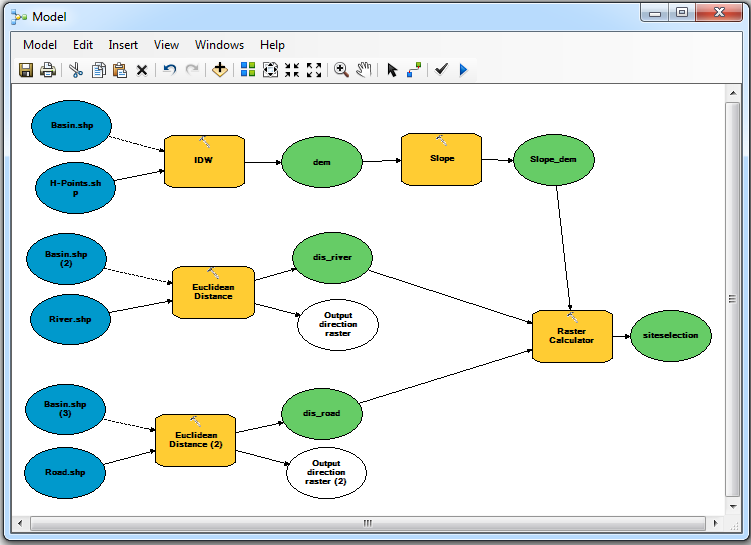The width and height of the screenshot is (751, 545).
Task: Open the Edit menu
Action: 83,45
